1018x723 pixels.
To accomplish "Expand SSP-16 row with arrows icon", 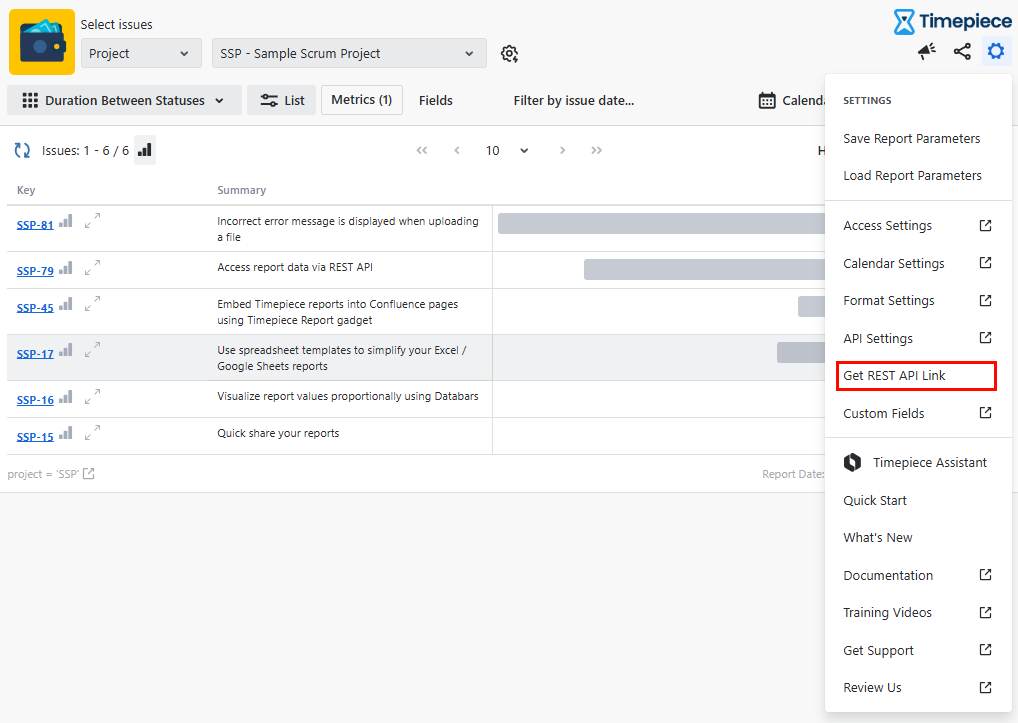I will point(92,396).
